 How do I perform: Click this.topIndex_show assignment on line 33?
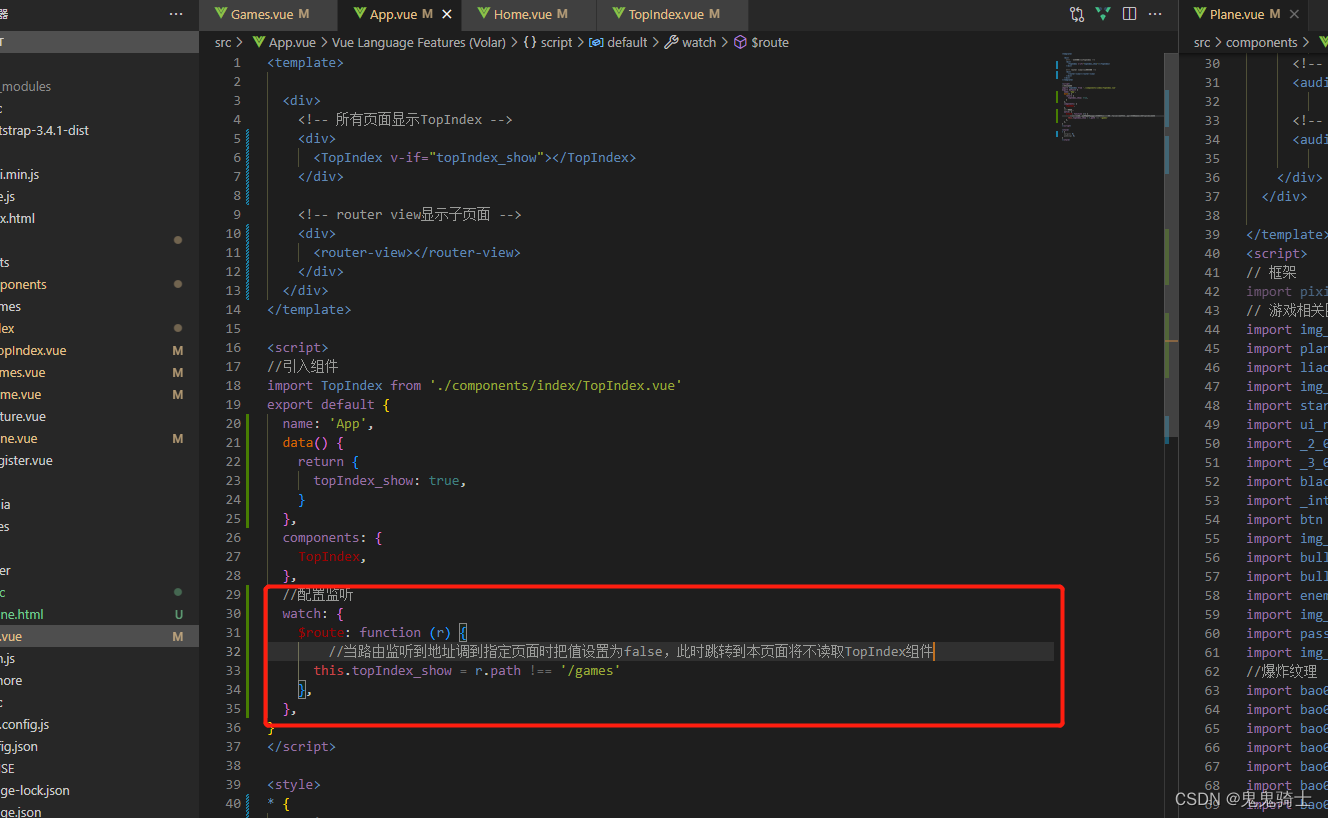point(467,670)
